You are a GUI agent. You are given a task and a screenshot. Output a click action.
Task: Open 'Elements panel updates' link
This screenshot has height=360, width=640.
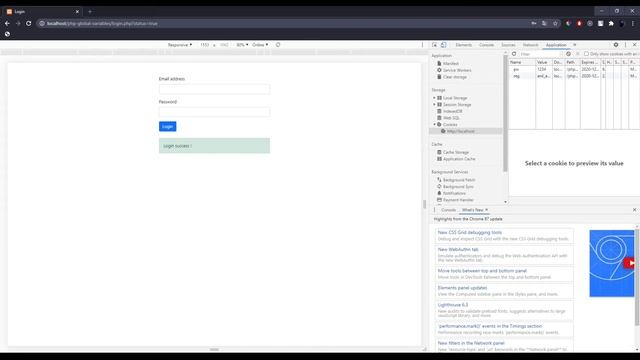pyautogui.click(x=462, y=288)
